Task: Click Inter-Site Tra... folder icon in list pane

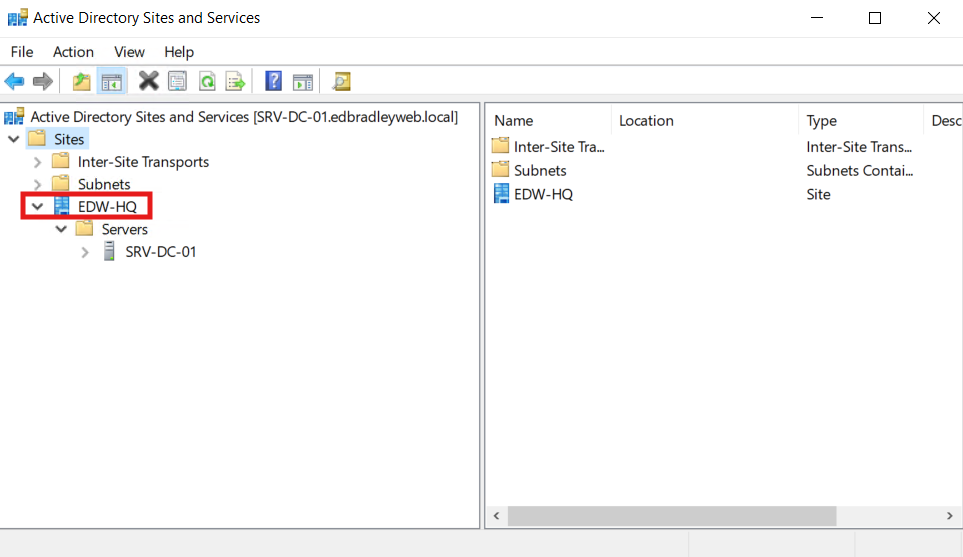Action: tap(500, 146)
